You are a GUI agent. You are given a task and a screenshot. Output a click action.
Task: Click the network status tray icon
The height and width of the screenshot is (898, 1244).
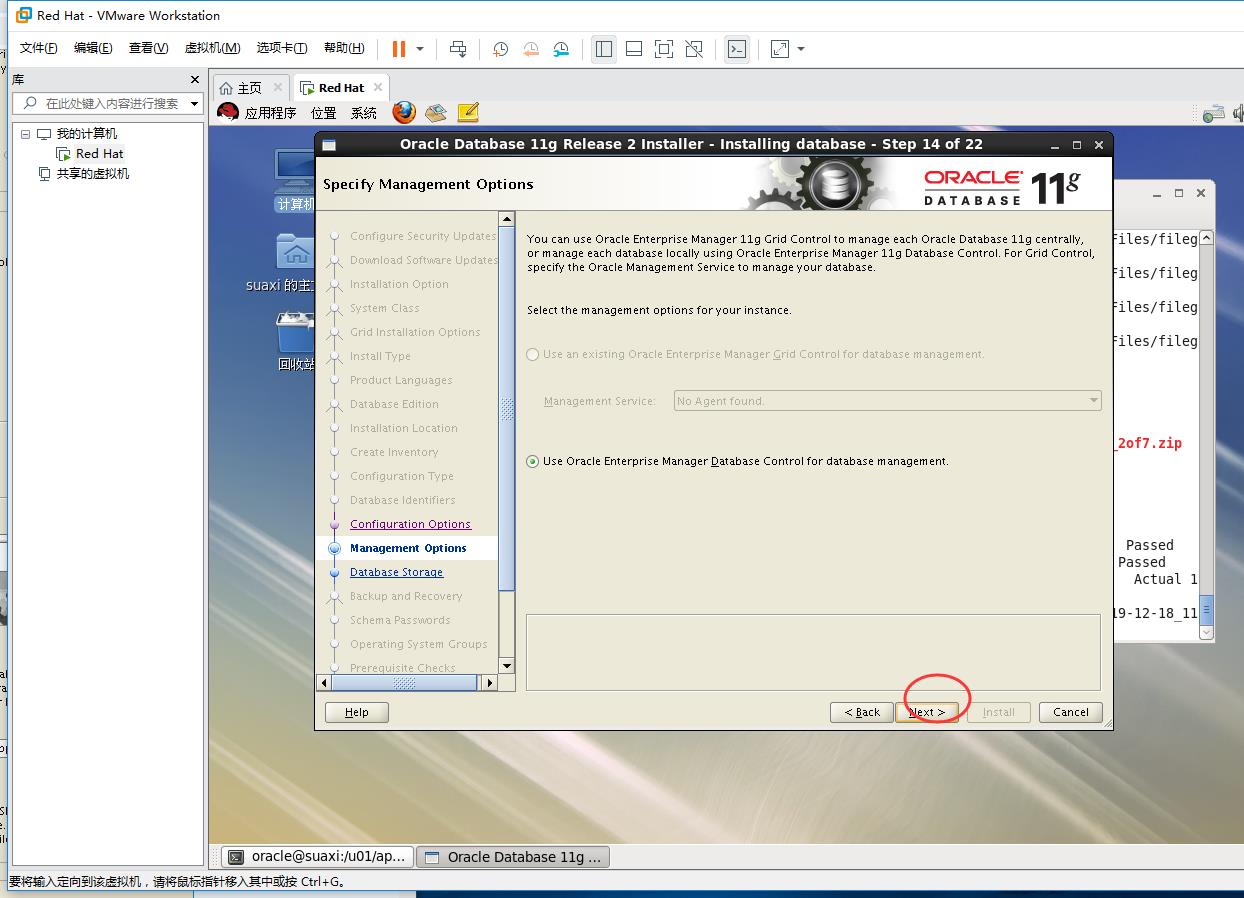point(1213,113)
